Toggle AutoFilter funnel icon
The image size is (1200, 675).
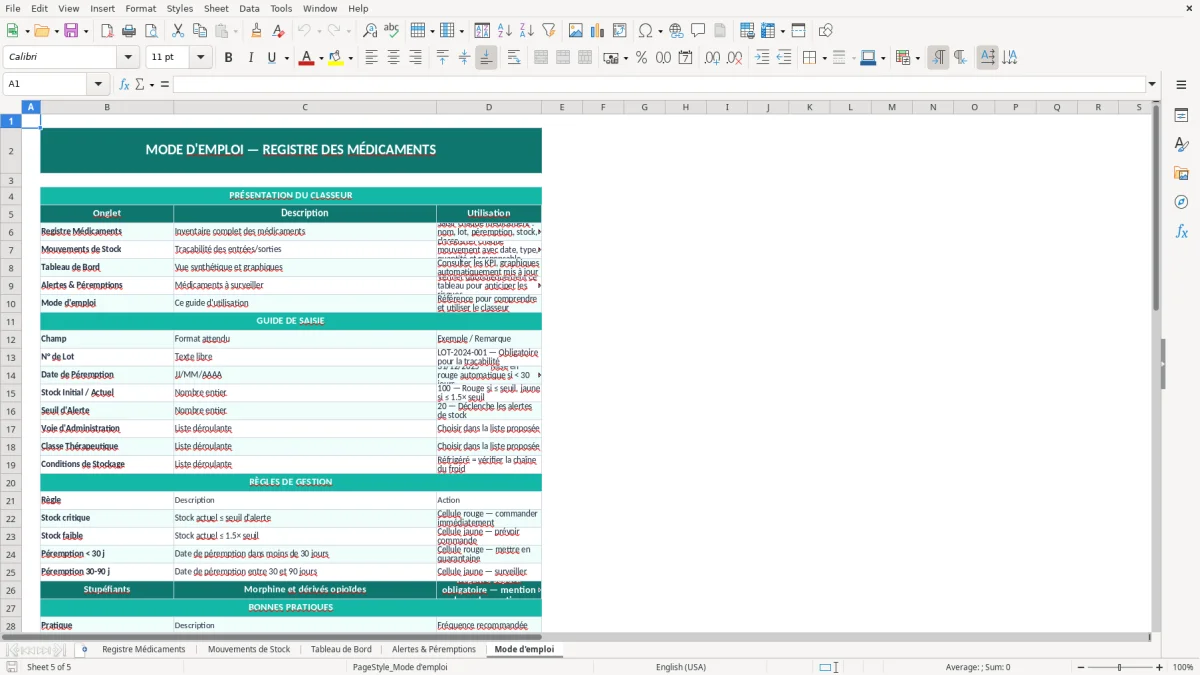(x=549, y=31)
